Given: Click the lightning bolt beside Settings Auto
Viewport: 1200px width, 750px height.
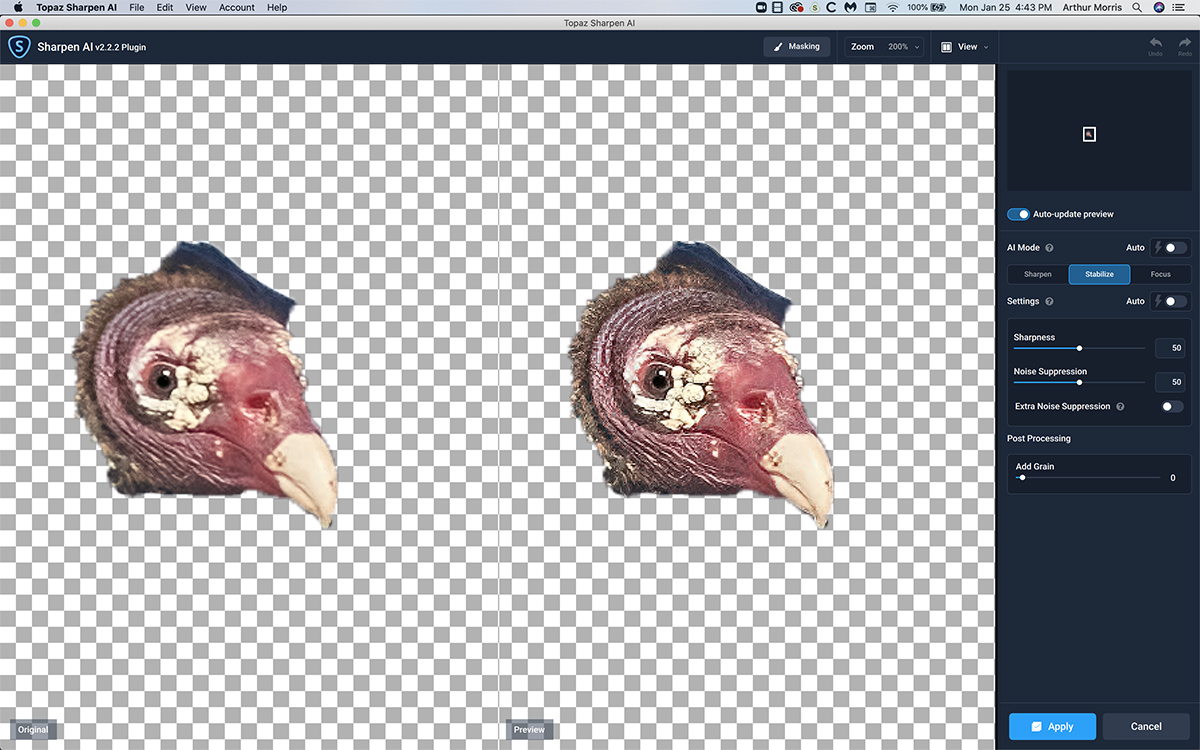Looking at the screenshot, I should click(x=1159, y=301).
